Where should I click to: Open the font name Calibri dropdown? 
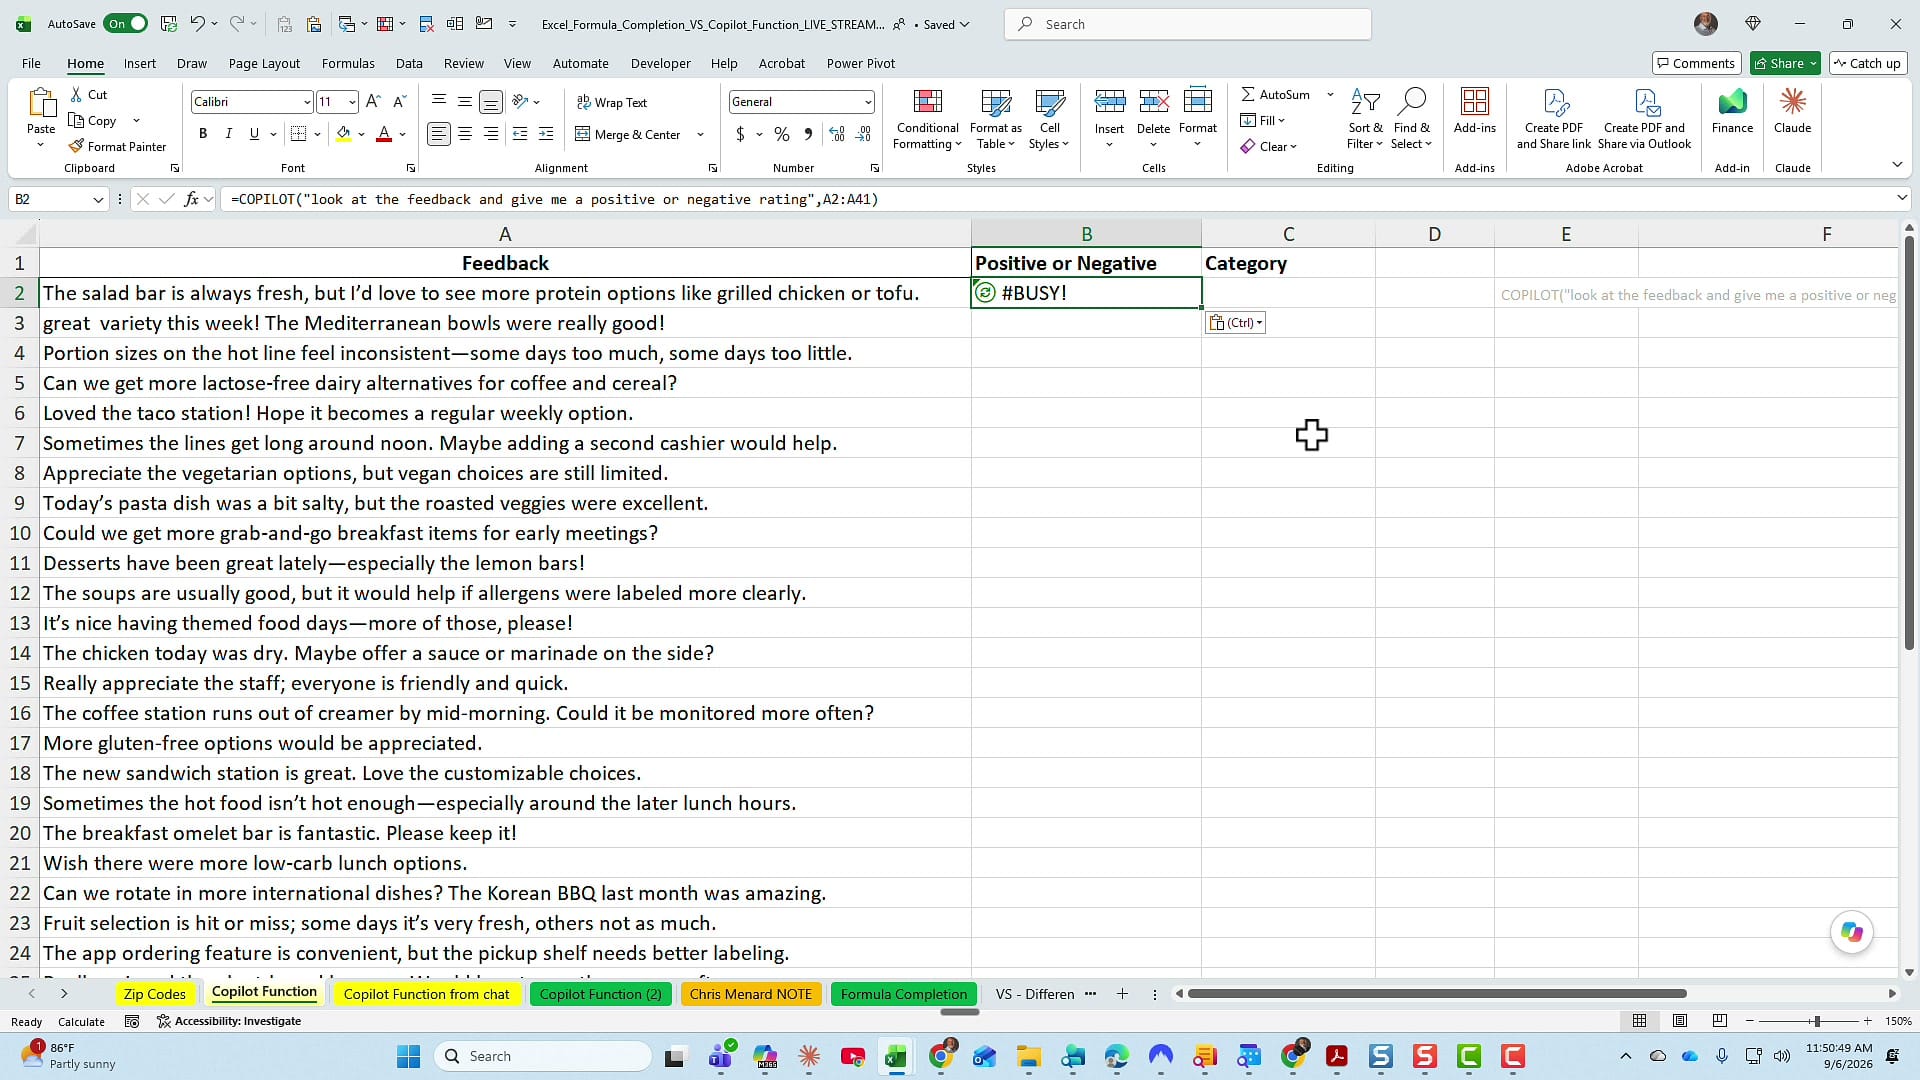tap(306, 102)
